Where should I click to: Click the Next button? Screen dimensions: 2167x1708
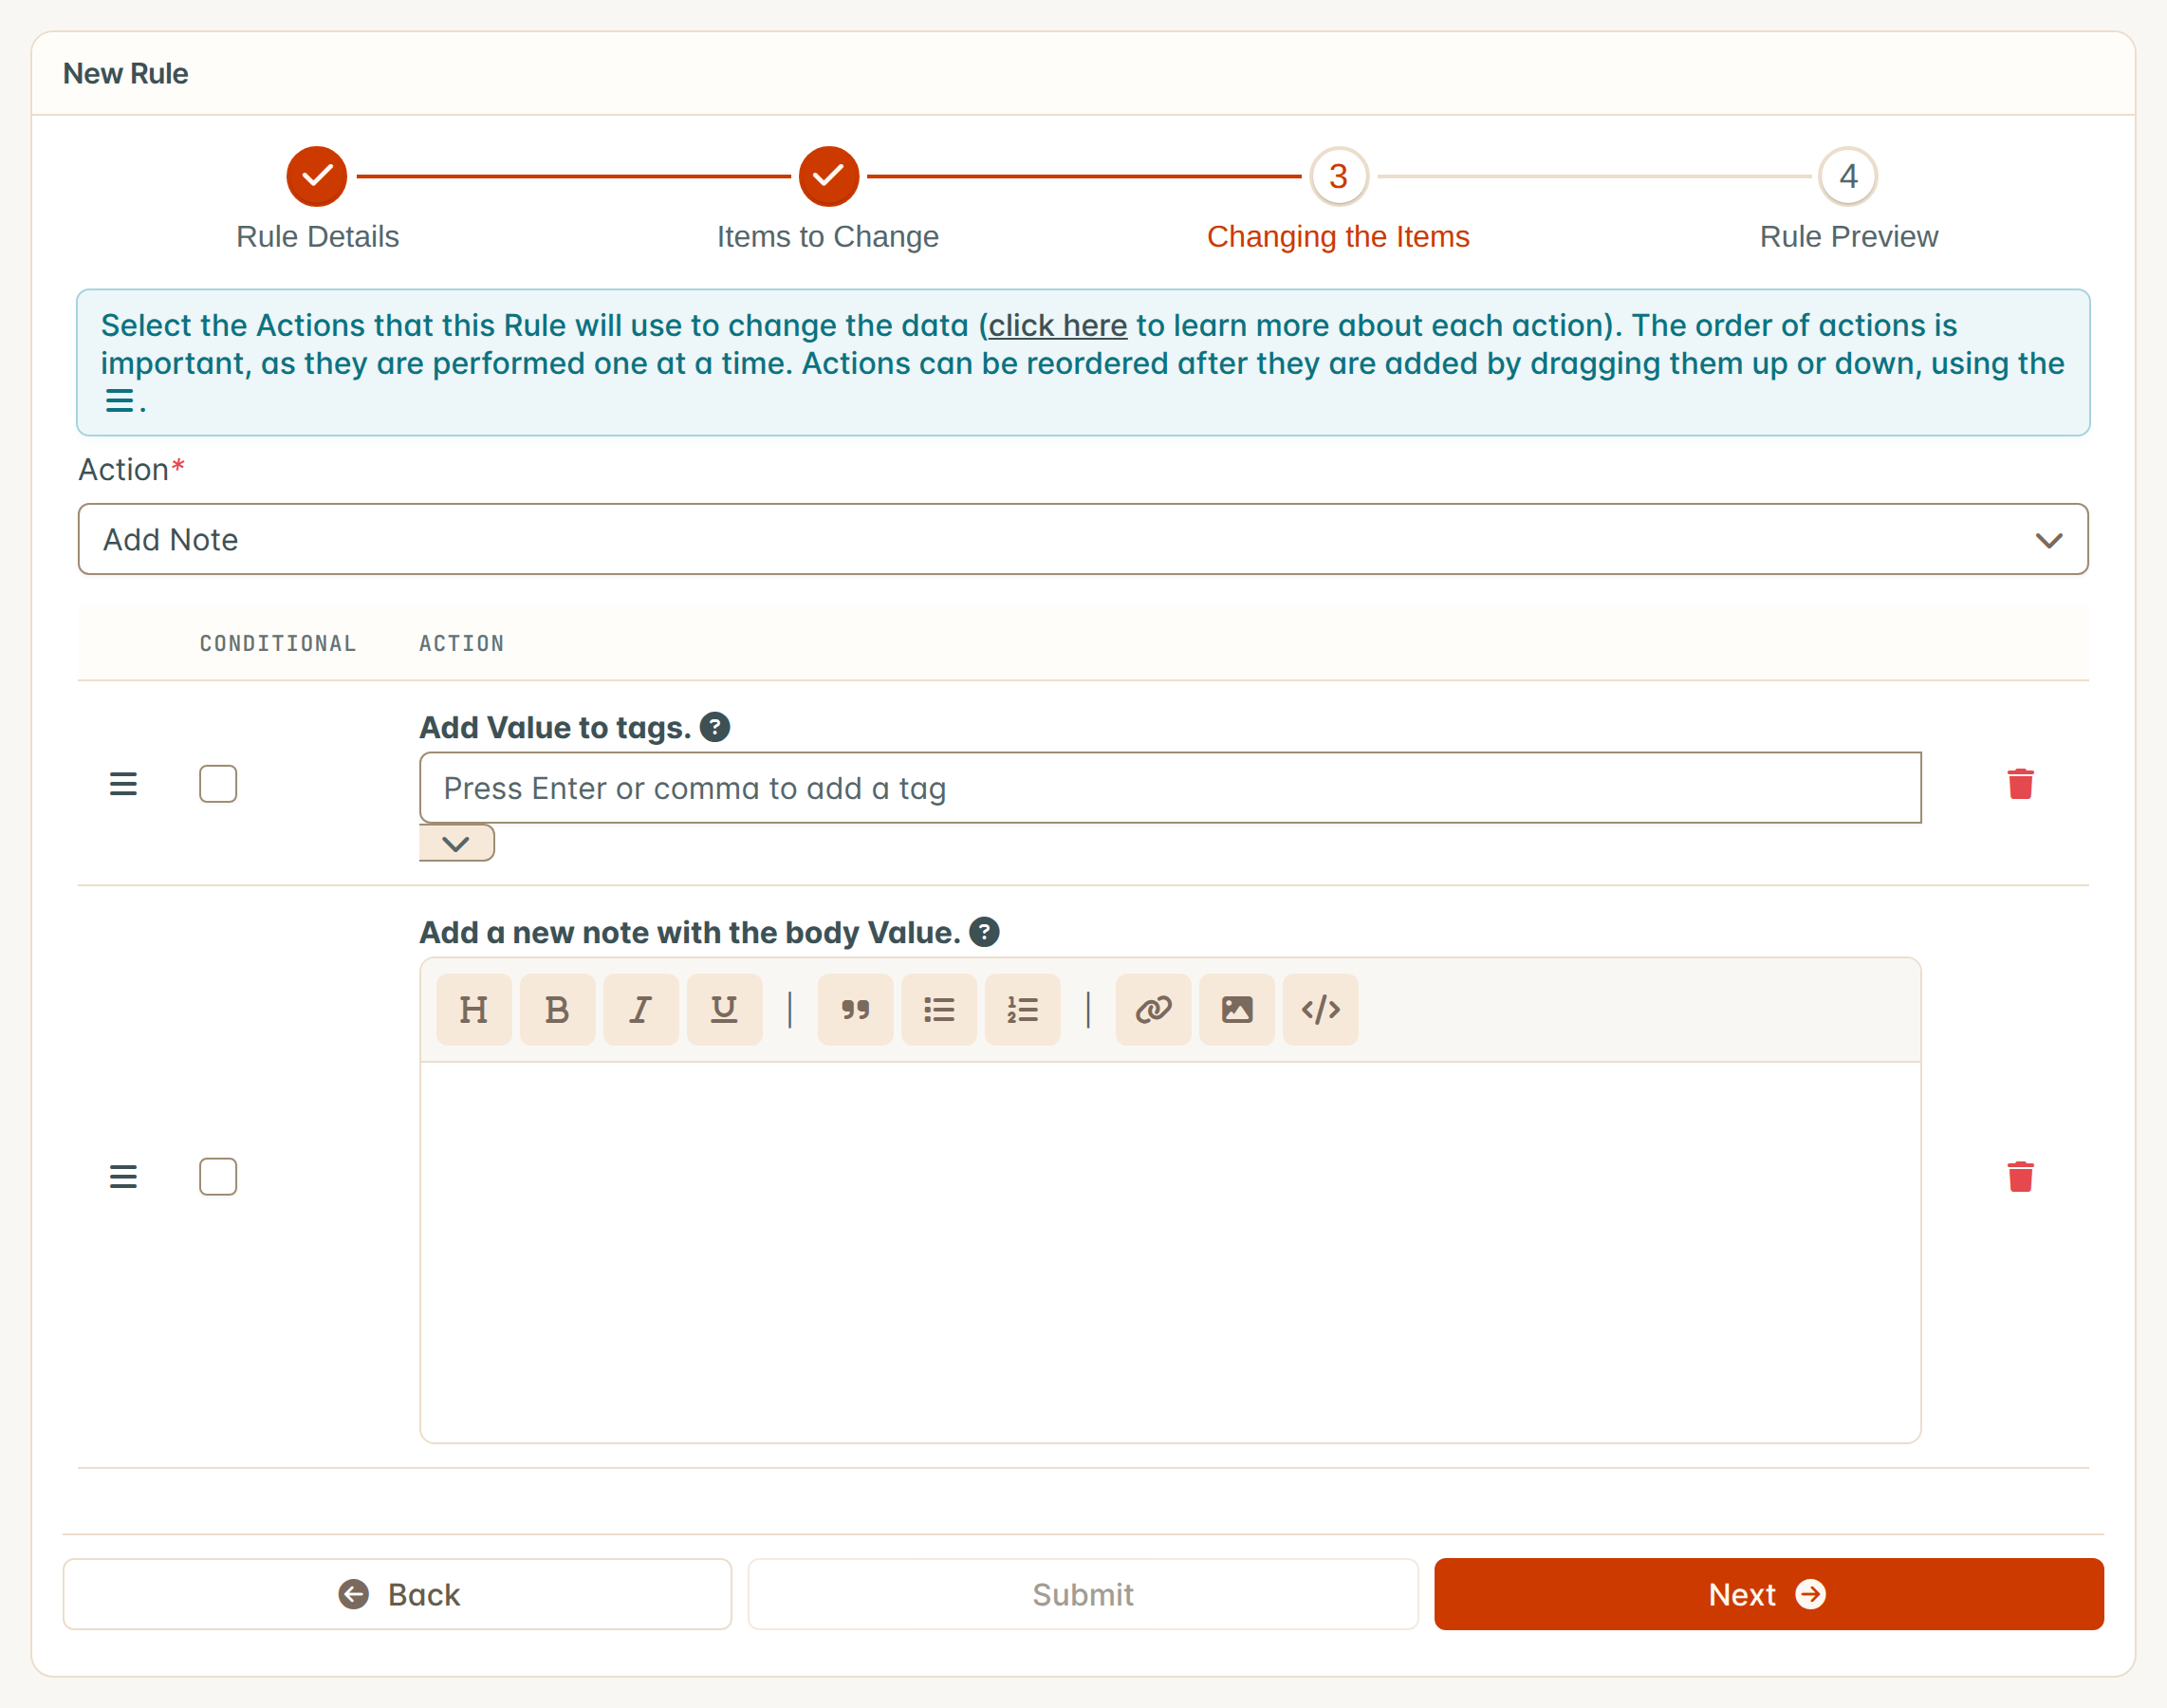[x=1768, y=1594]
